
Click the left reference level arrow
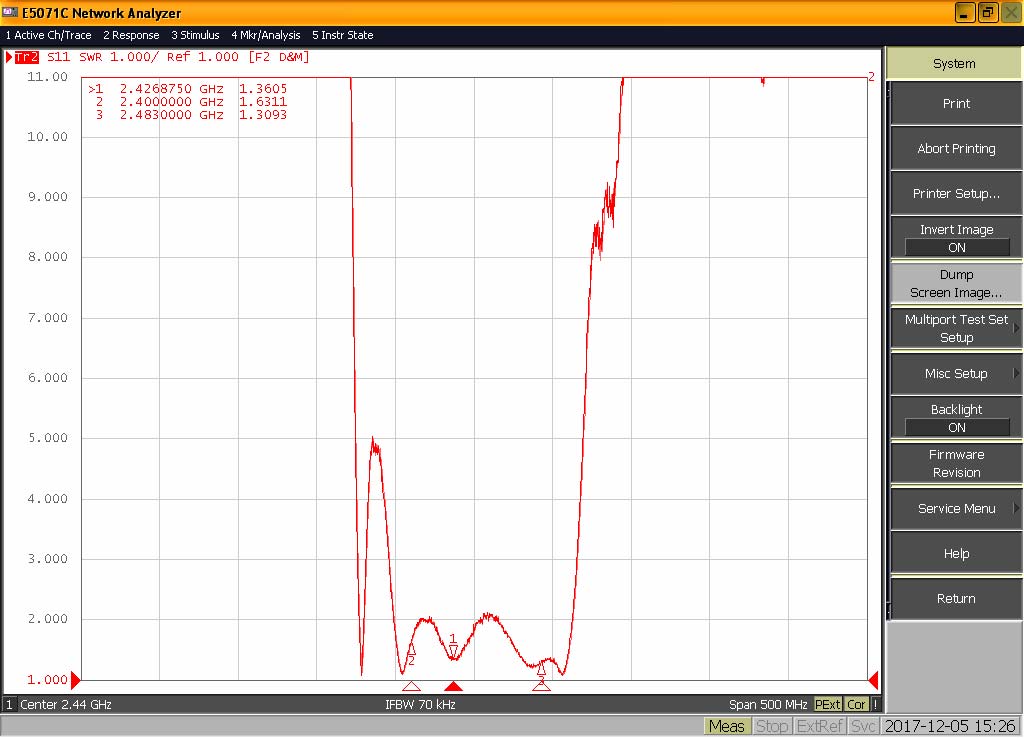pos(75,679)
